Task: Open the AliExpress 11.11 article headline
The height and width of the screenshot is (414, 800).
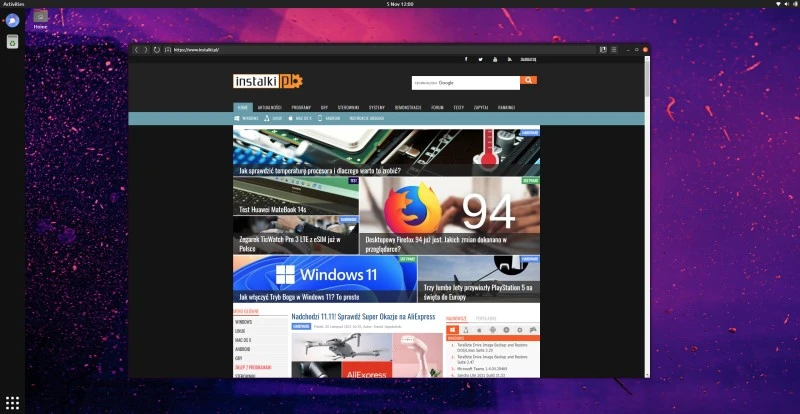Action: 363,316
